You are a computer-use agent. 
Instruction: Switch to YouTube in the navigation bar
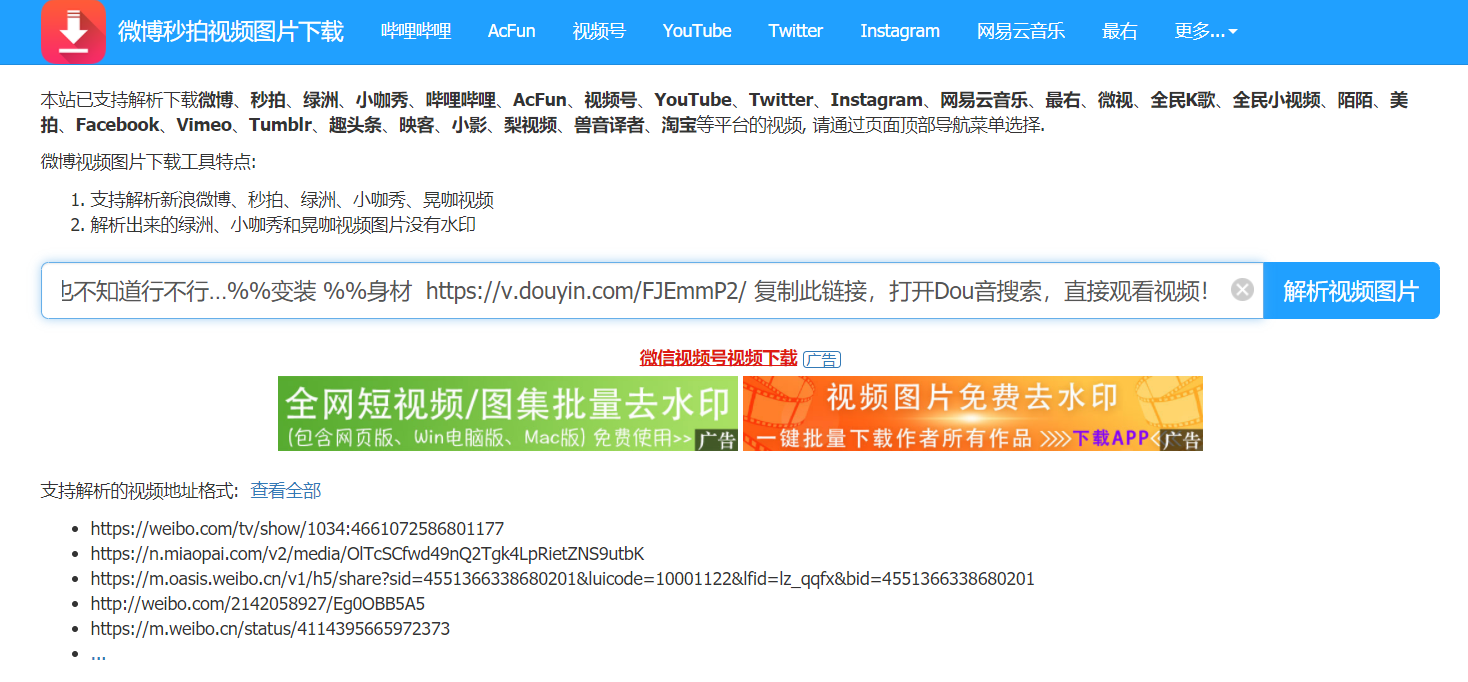click(x=697, y=31)
